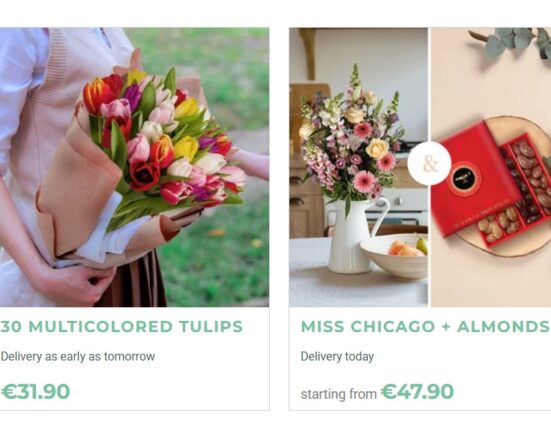Click the fruit bowl in the kitchen photo

click(x=395, y=256)
